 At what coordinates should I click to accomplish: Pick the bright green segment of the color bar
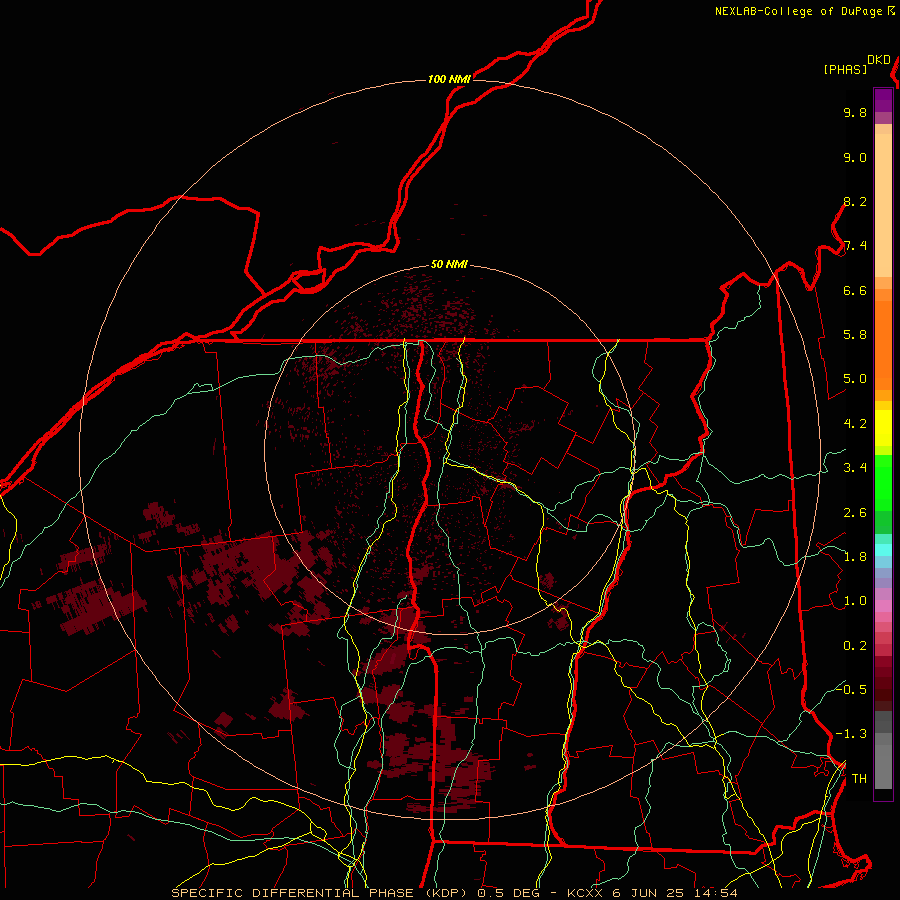tap(883, 482)
